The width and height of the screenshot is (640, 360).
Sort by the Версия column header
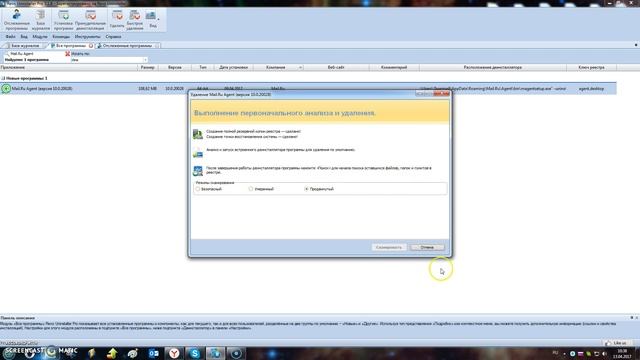click(174, 67)
